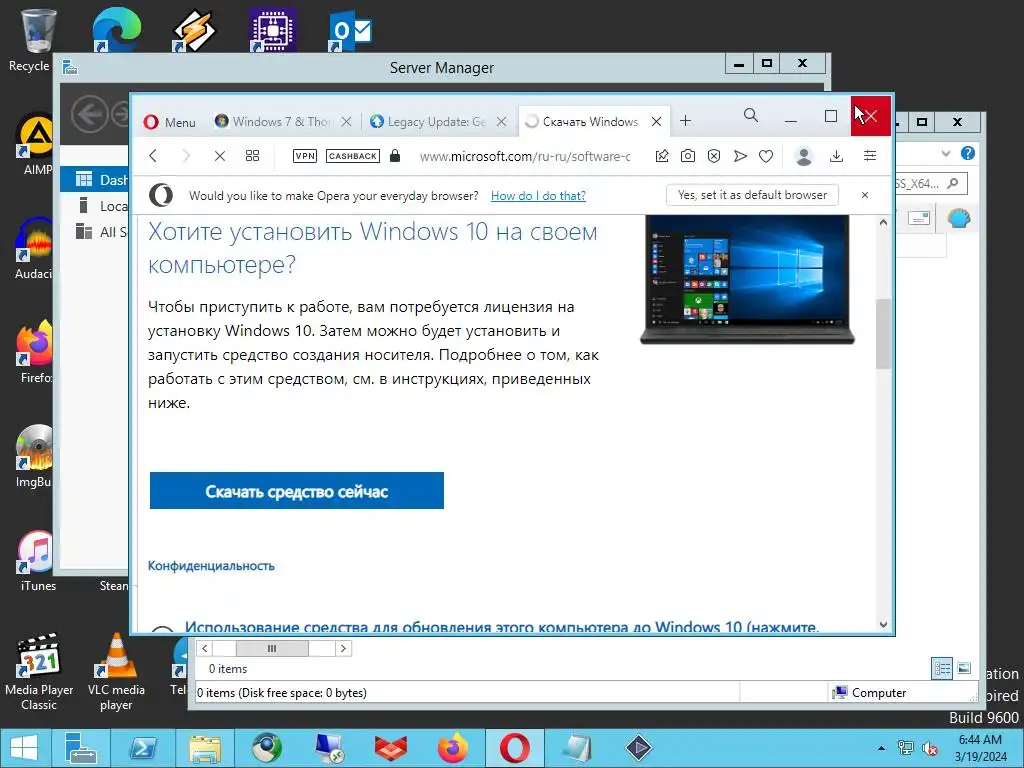This screenshot has height=768, width=1024.
Task: Switch Explorer to details view icon
Action: [942, 668]
